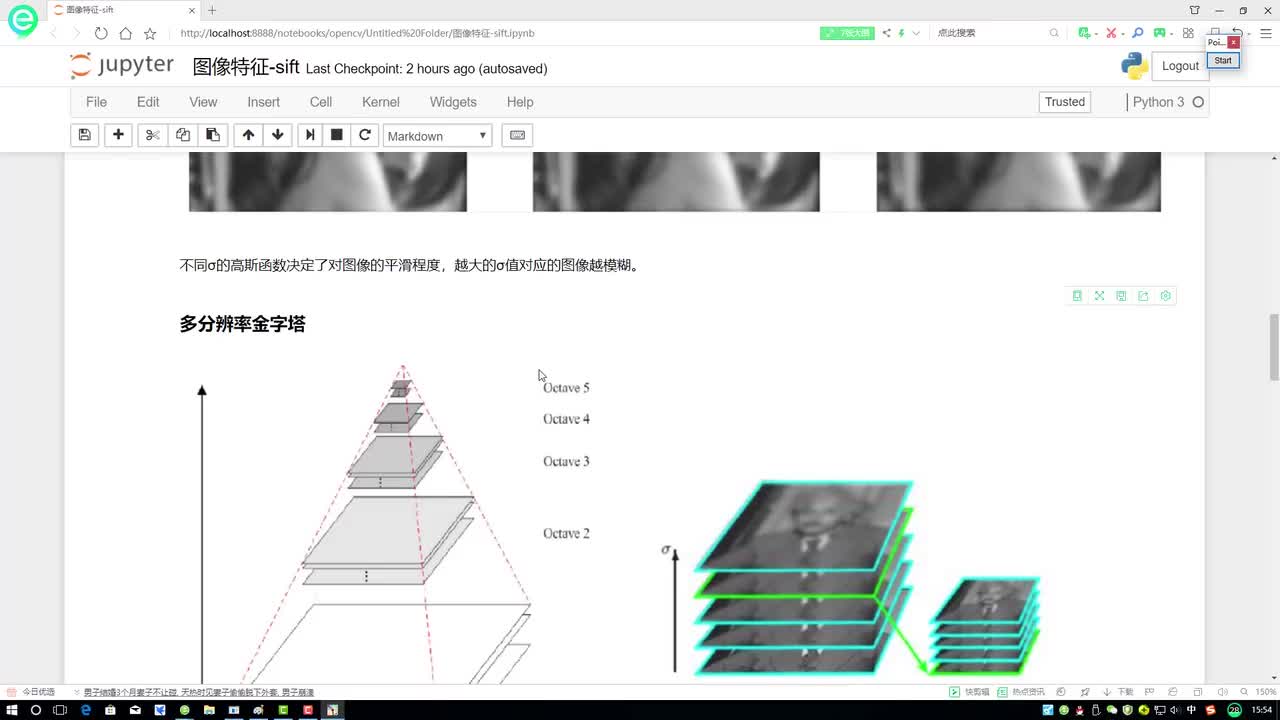Screen dimensions: 1280x720
Task: Click the page vertical scrollbar thumb
Action: pyautogui.click(x=1274, y=347)
